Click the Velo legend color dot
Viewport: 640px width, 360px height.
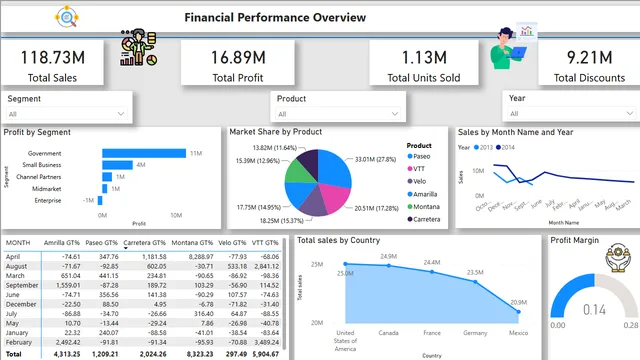click(x=410, y=181)
